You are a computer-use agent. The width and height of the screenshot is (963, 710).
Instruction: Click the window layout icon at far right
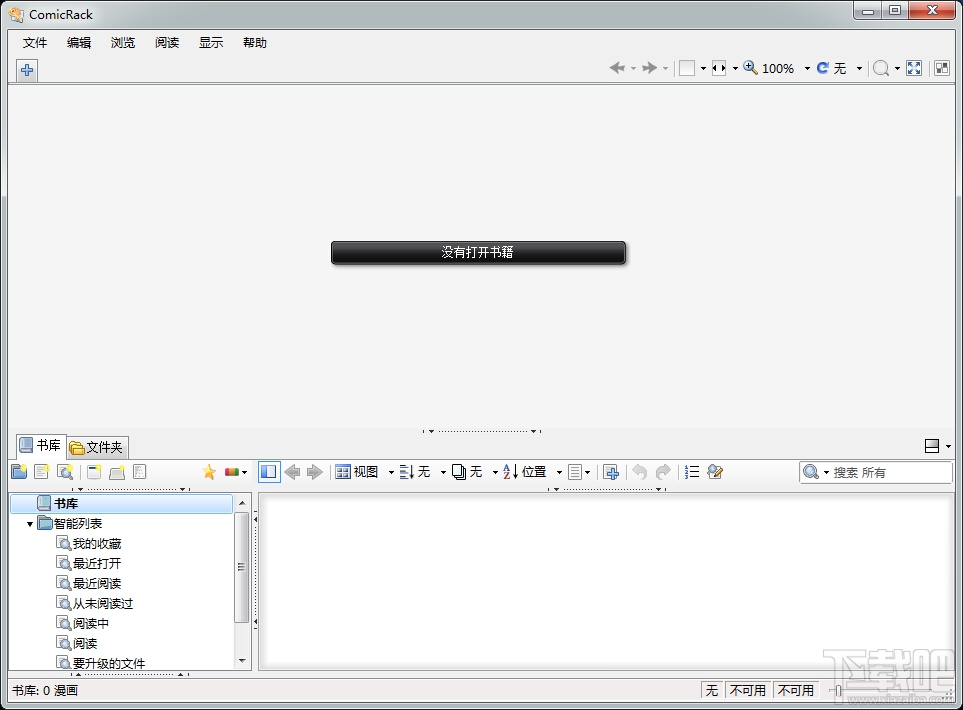[x=942, y=68]
